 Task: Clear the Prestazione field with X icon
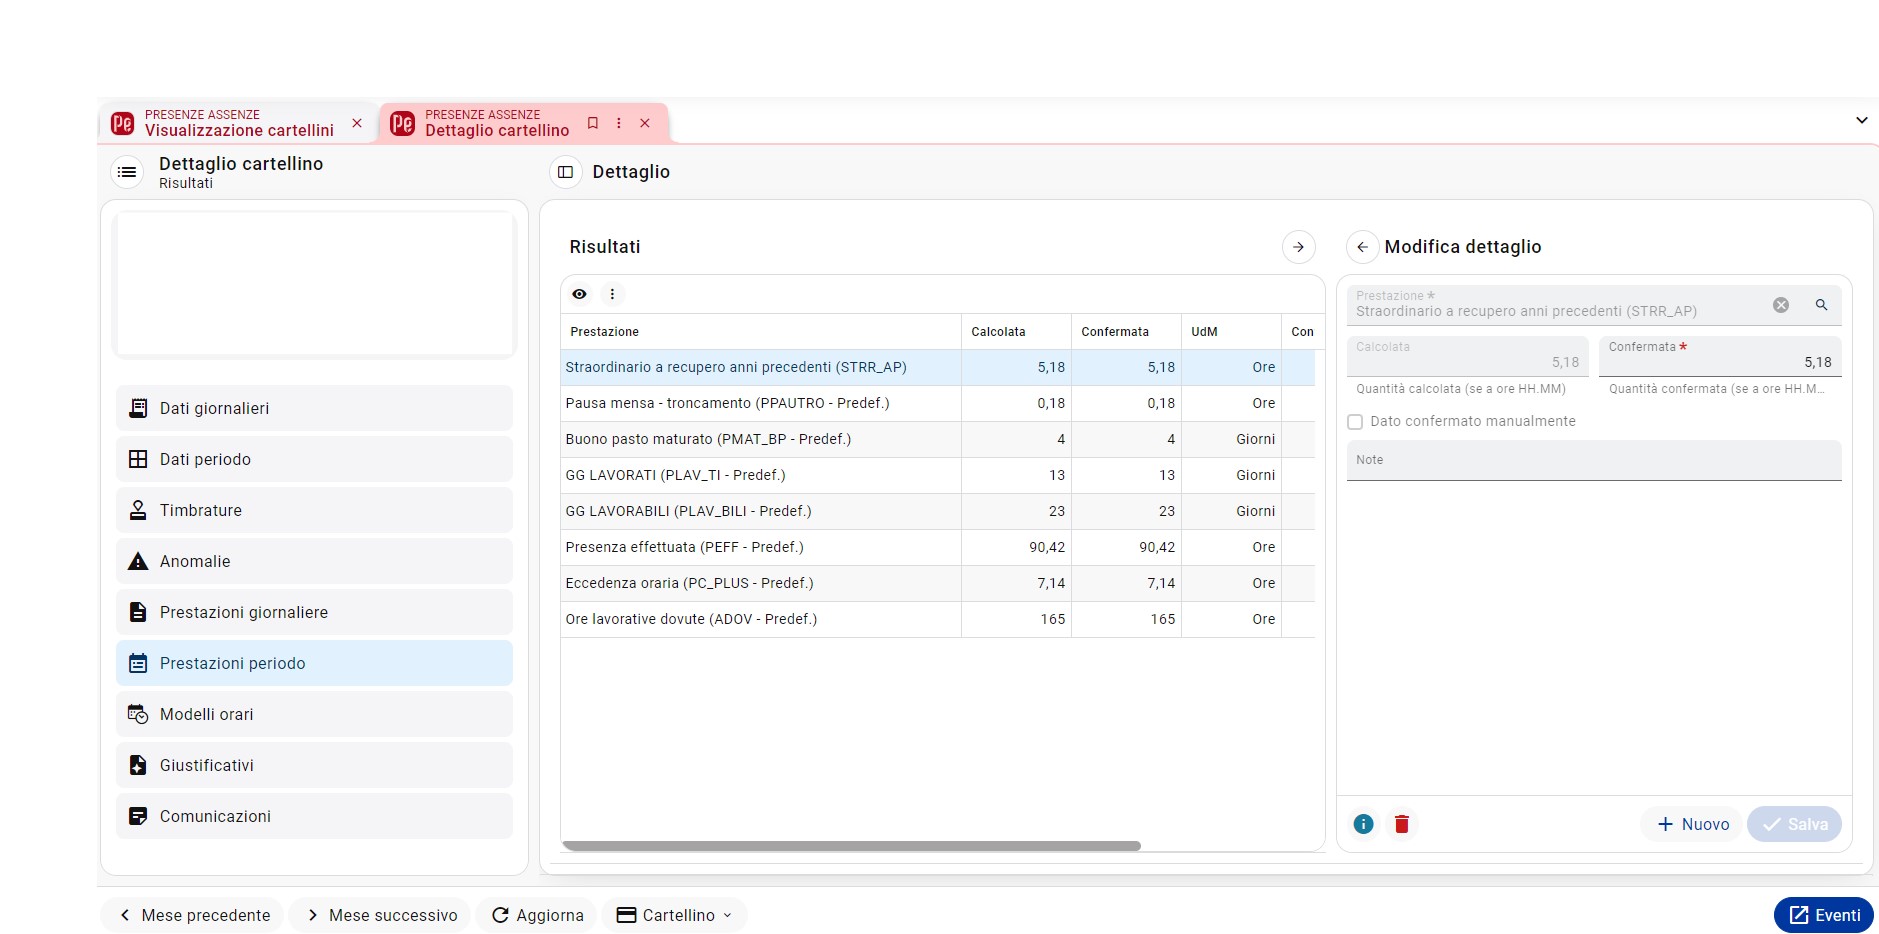(x=1781, y=305)
